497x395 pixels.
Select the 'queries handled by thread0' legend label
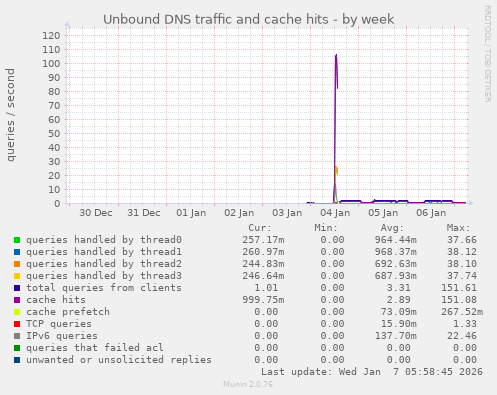tap(104, 240)
